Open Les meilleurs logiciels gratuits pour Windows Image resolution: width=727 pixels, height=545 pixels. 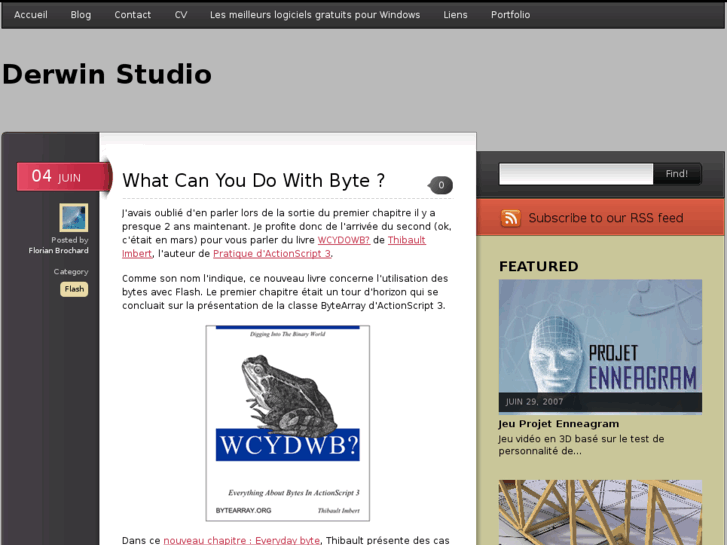tap(315, 15)
